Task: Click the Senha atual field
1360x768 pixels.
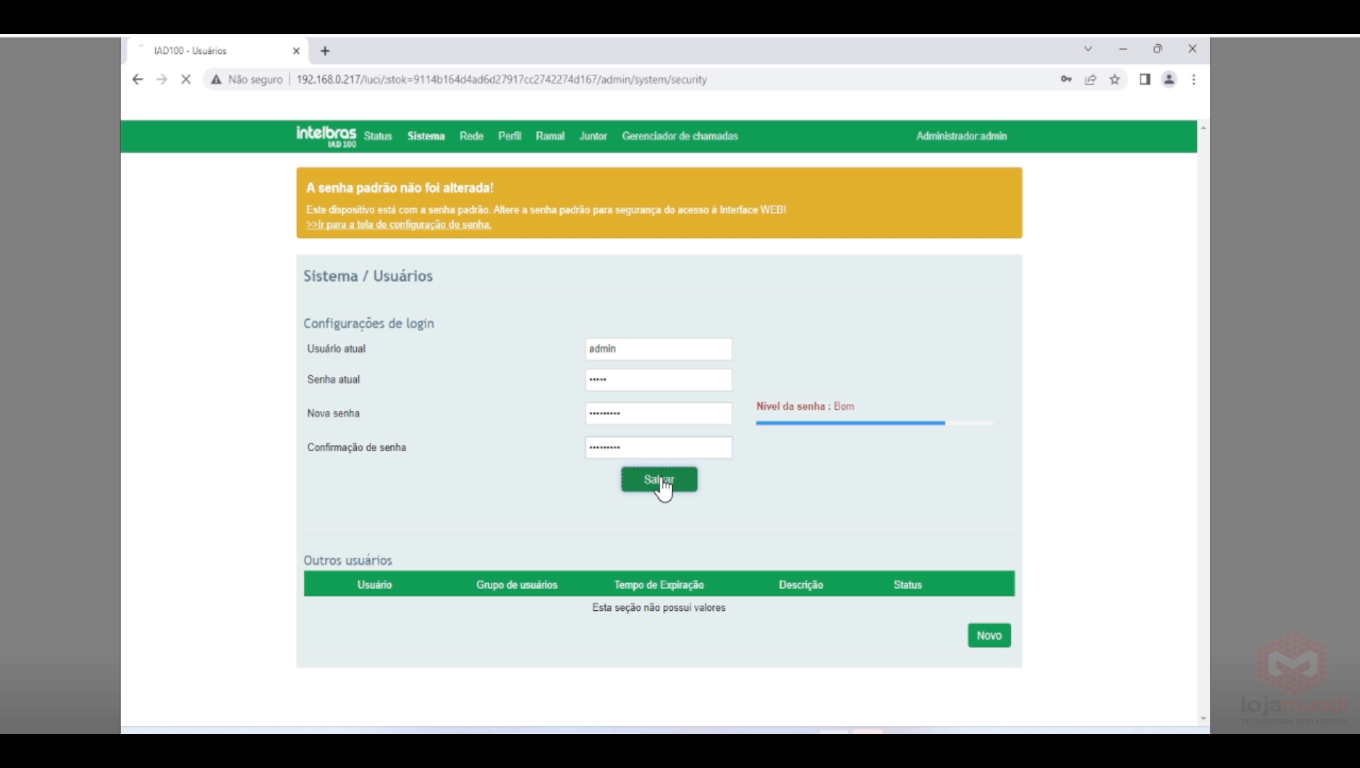Action: 658,380
